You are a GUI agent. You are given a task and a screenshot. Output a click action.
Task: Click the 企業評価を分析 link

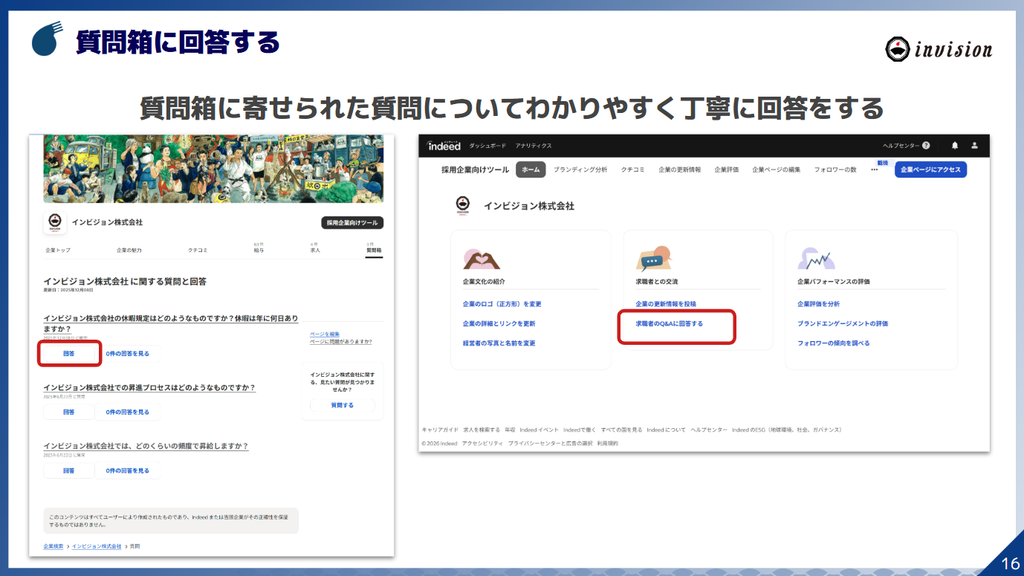[x=818, y=304]
